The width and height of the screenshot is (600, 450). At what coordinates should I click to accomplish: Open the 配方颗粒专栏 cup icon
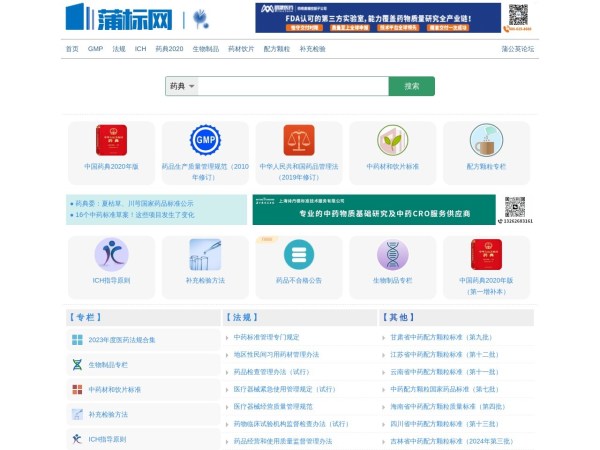tap(486, 140)
